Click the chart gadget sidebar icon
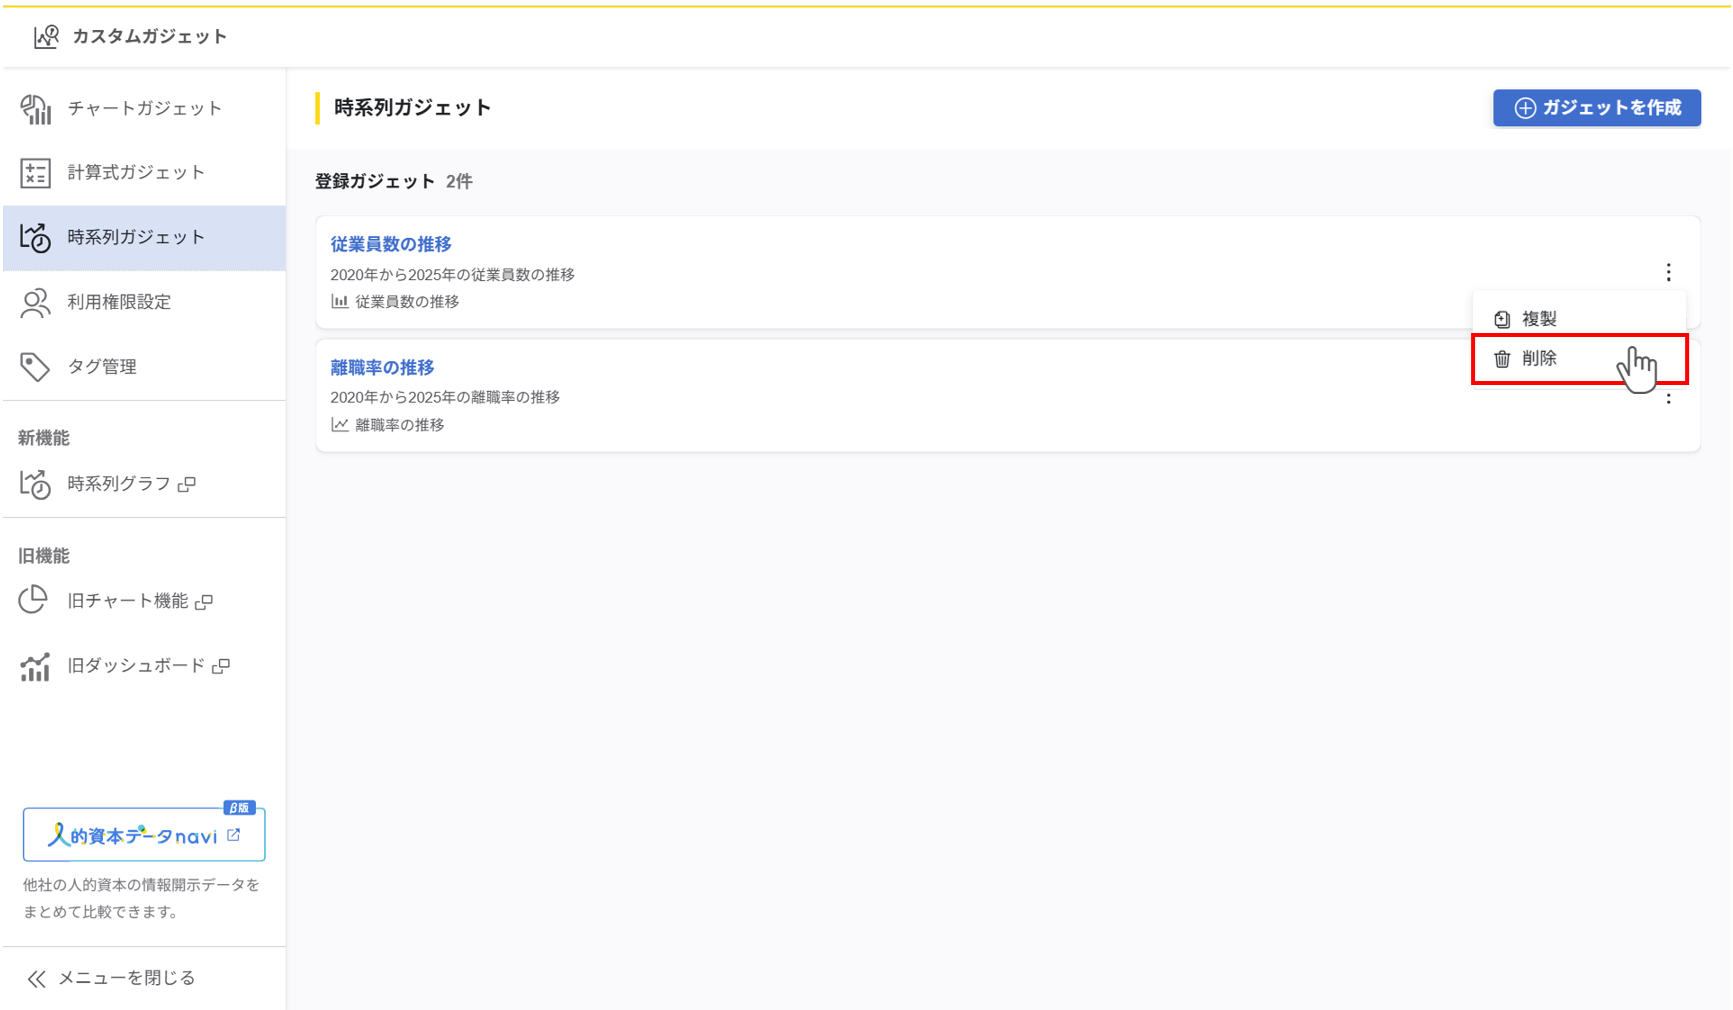The width and height of the screenshot is (1733, 1010). [x=36, y=109]
